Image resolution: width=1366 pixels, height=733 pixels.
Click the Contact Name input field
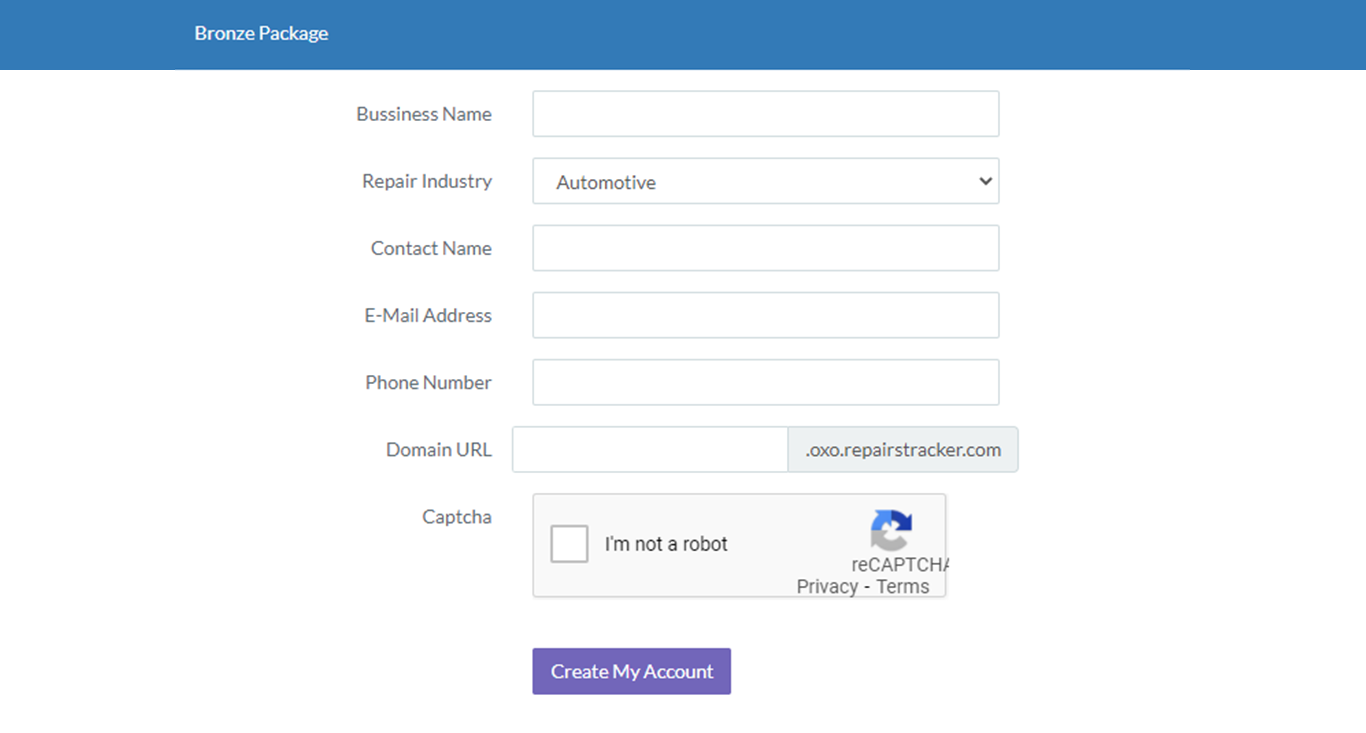pos(765,248)
